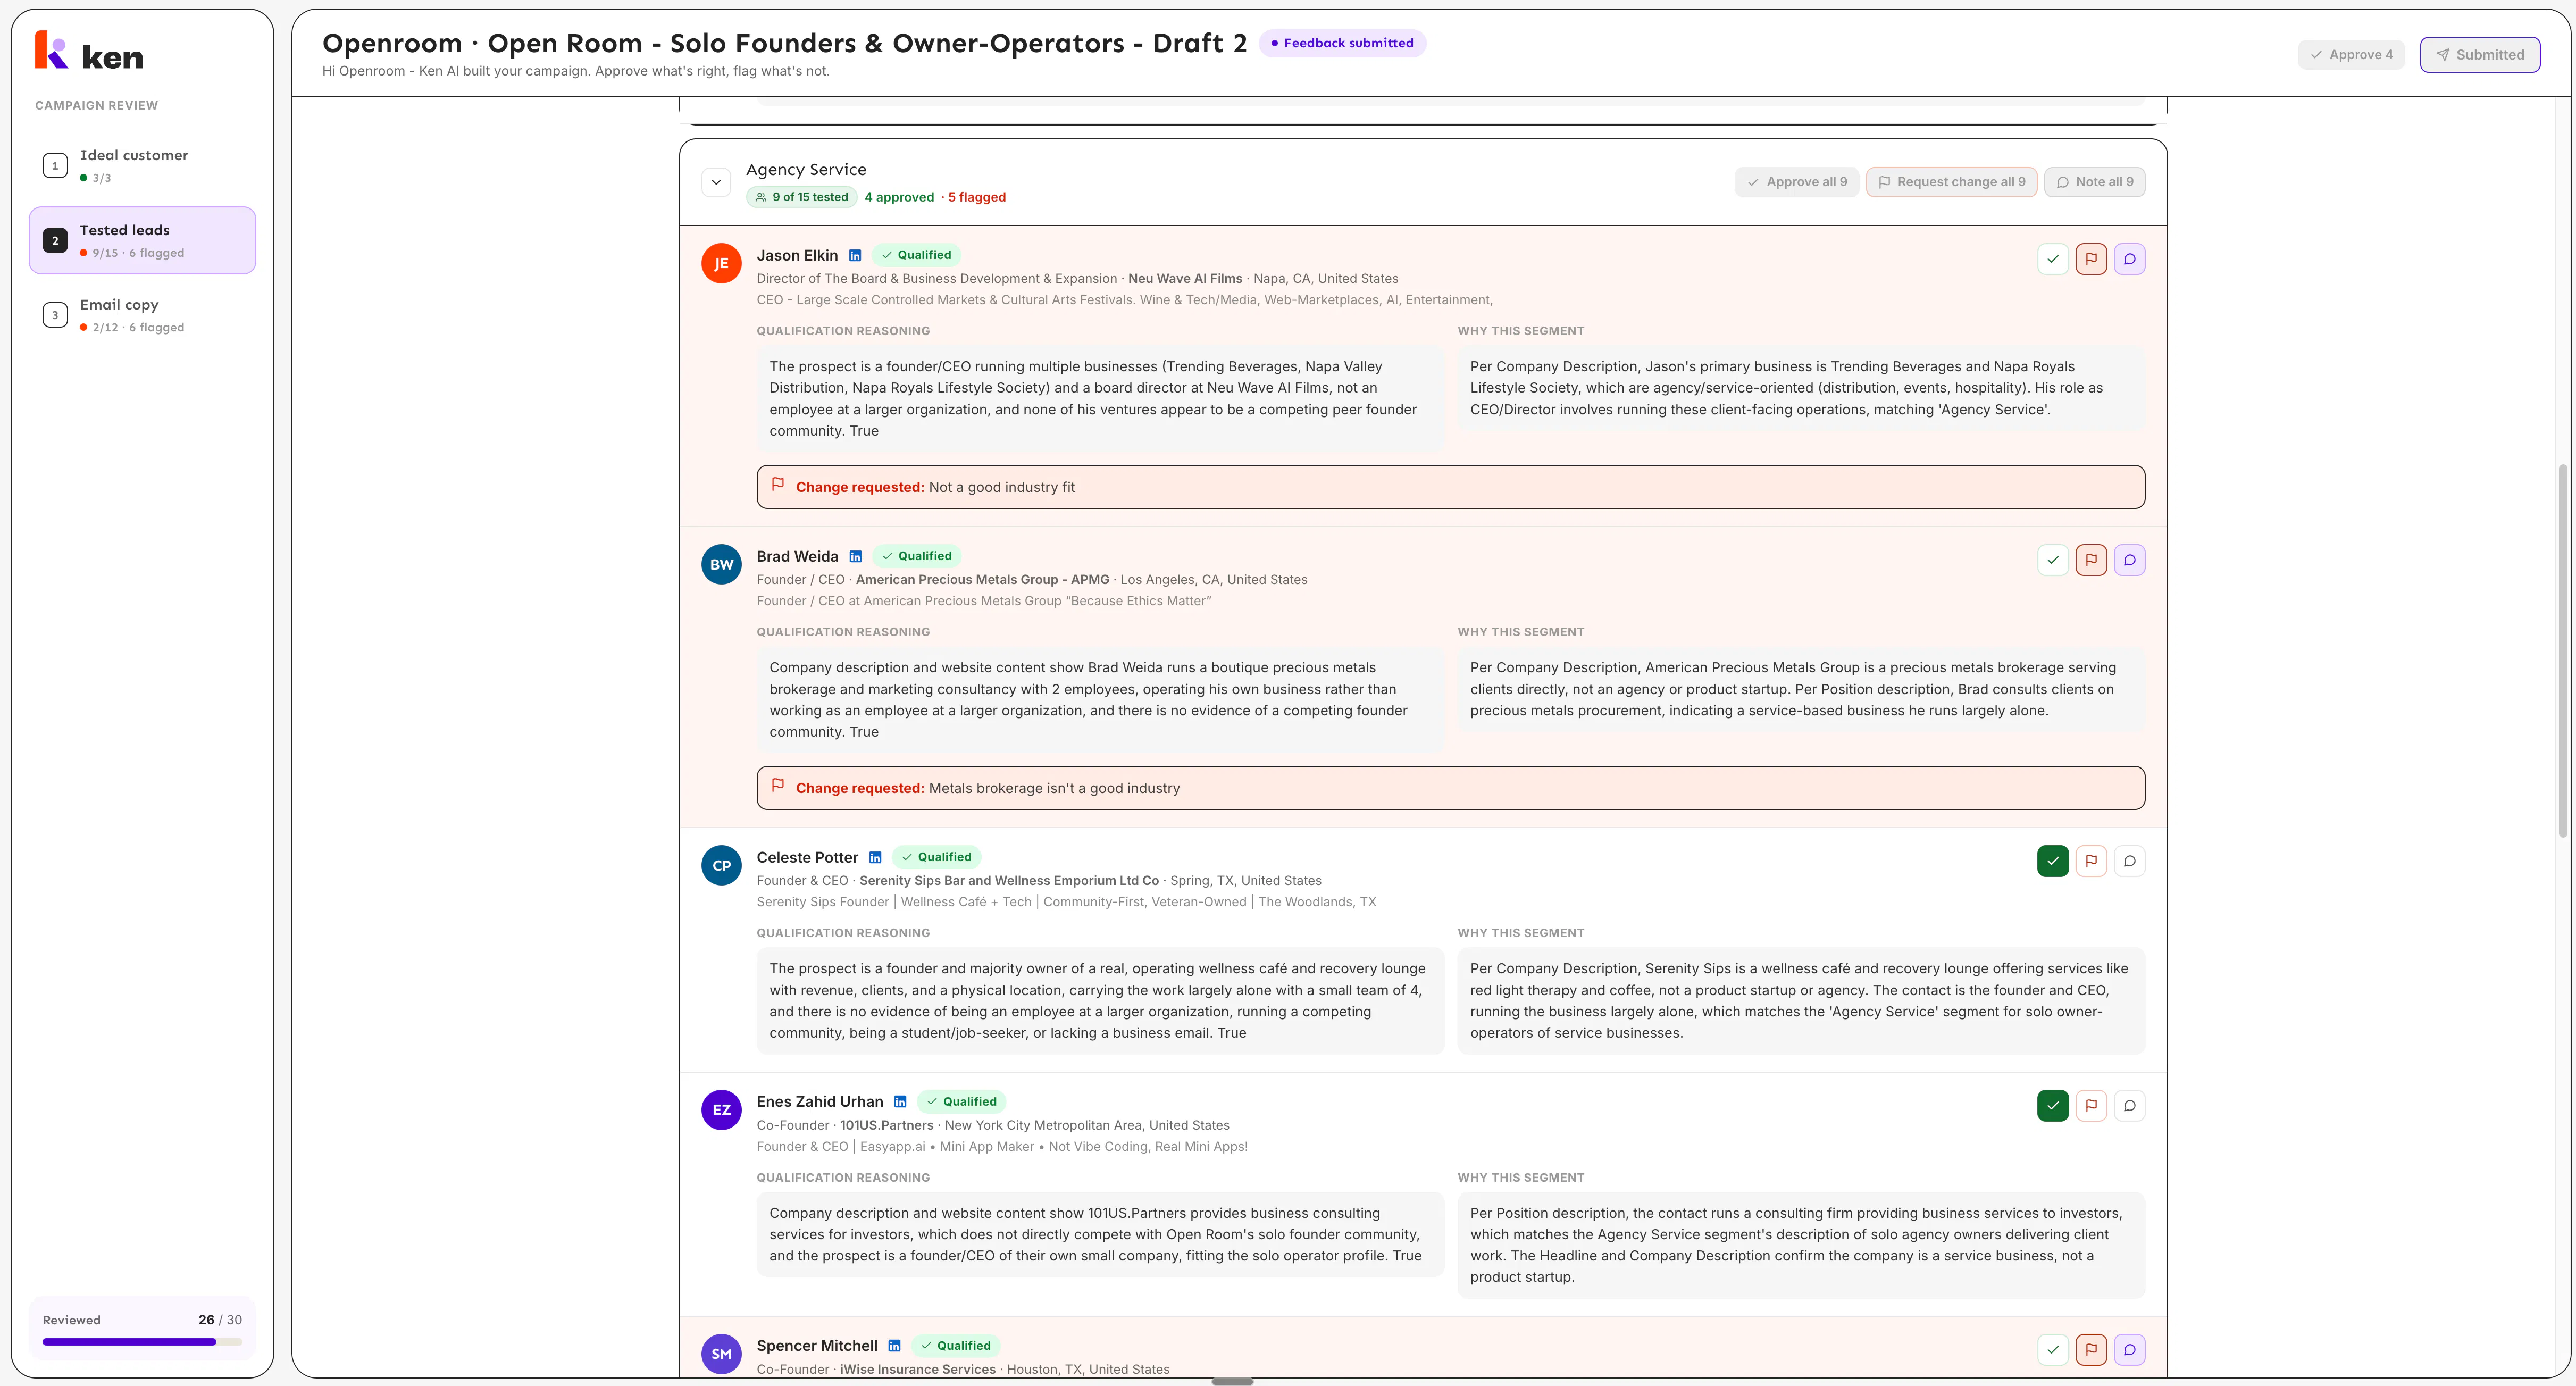Image resolution: width=2576 pixels, height=1386 pixels.
Task: Add a note on Celeste Potter
Action: (2129, 861)
